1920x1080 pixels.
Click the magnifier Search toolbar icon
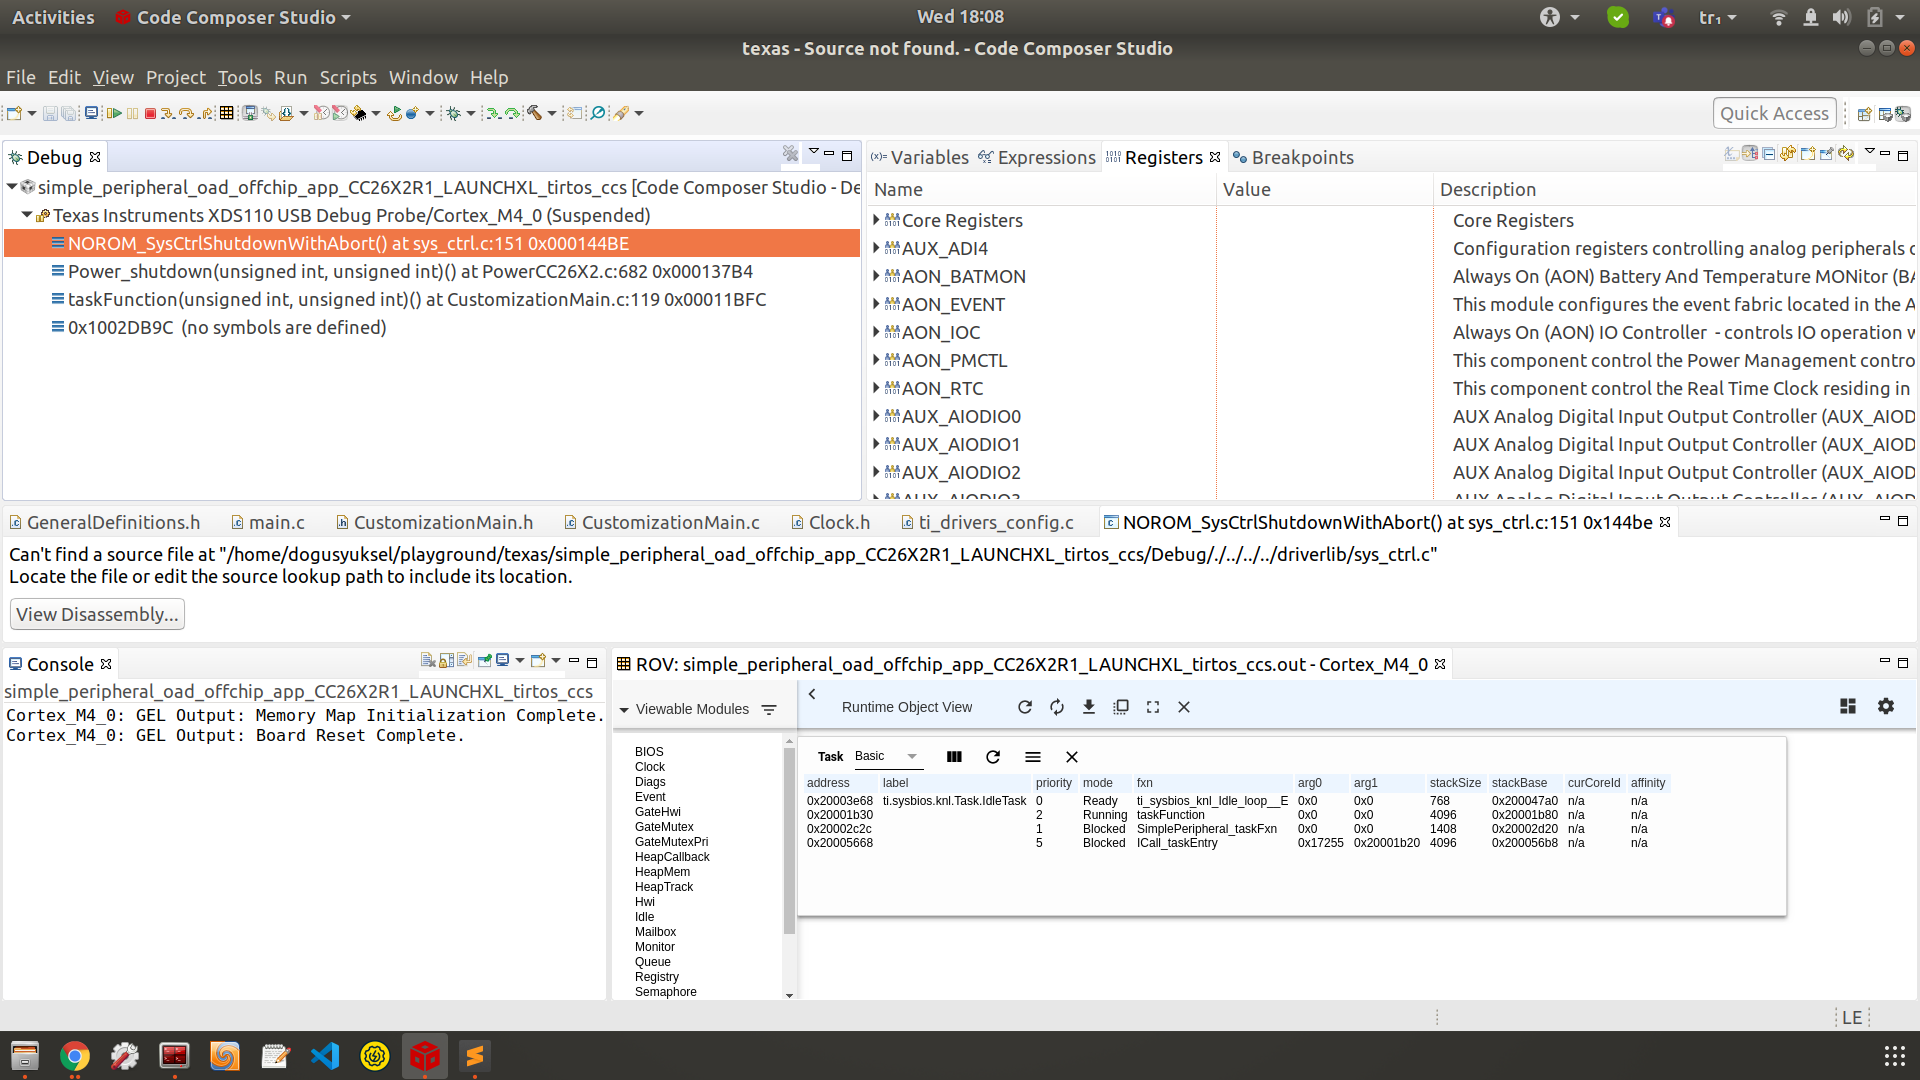click(x=597, y=113)
